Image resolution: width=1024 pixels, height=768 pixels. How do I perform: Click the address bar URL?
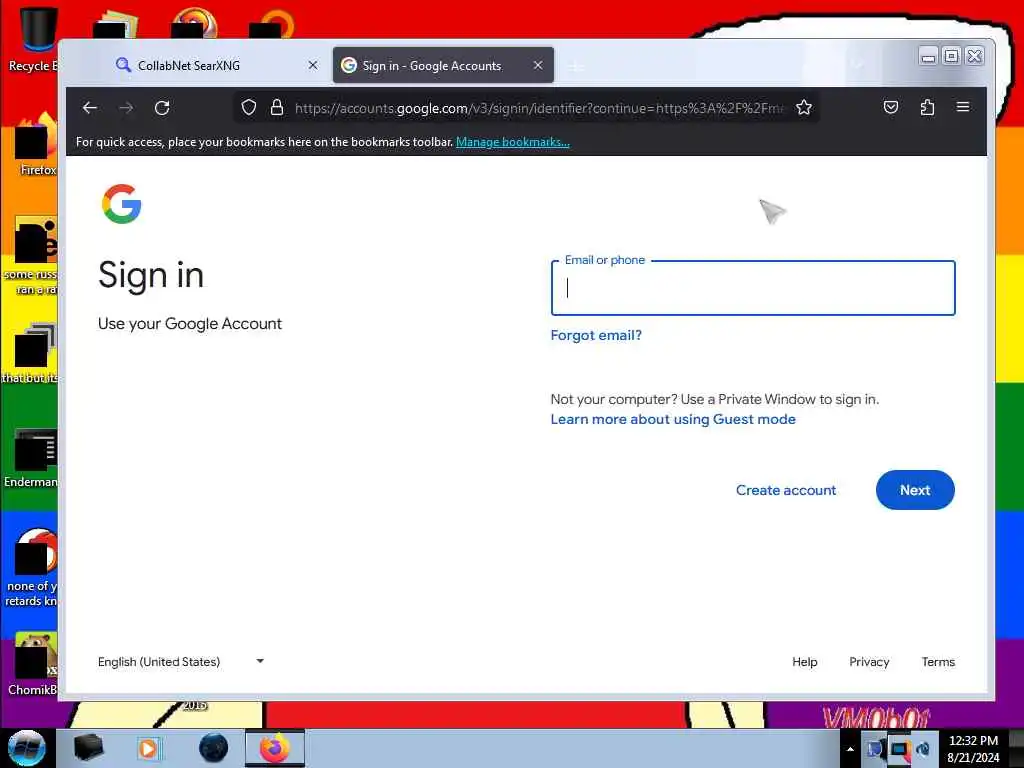(539, 108)
